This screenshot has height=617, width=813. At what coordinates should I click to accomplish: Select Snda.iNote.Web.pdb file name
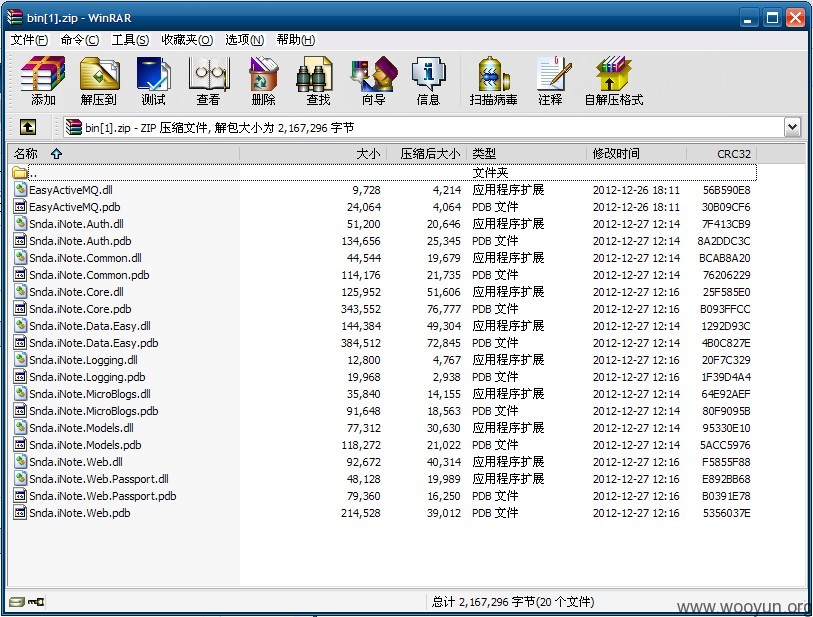click(x=80, y=513)
